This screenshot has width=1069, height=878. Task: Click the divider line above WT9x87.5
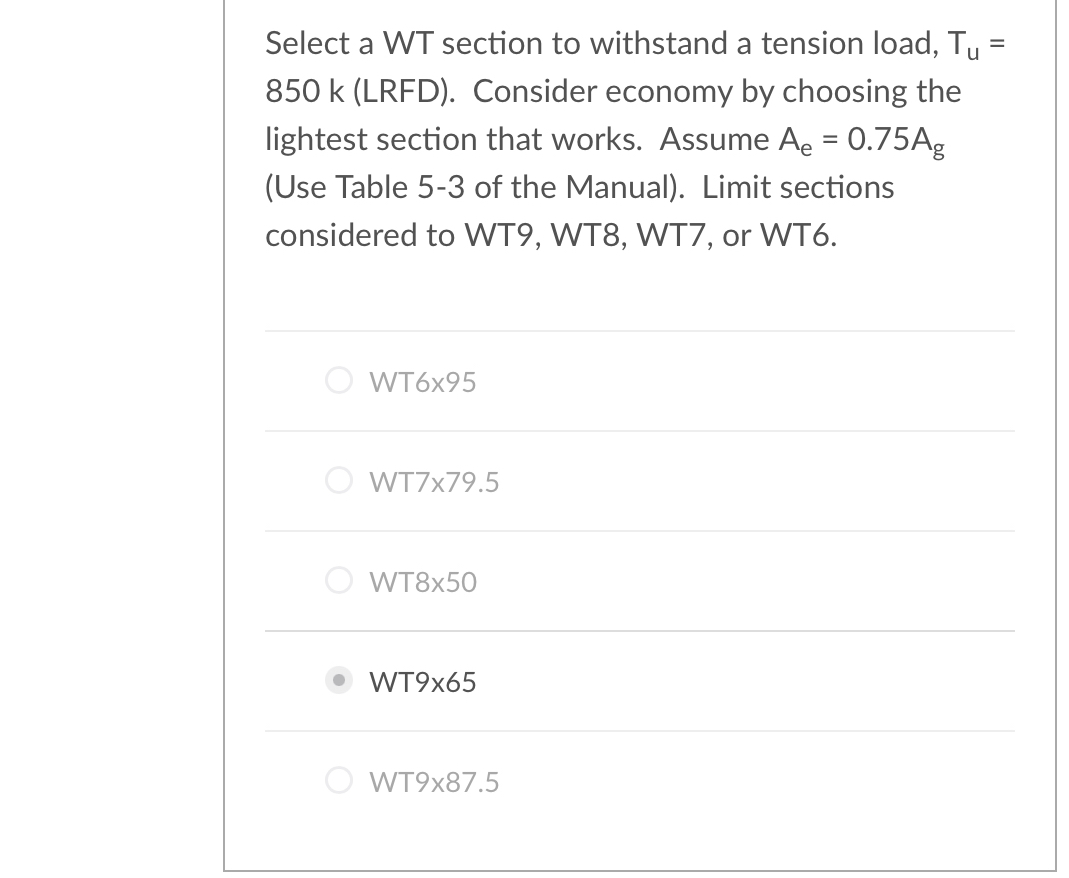640,731
